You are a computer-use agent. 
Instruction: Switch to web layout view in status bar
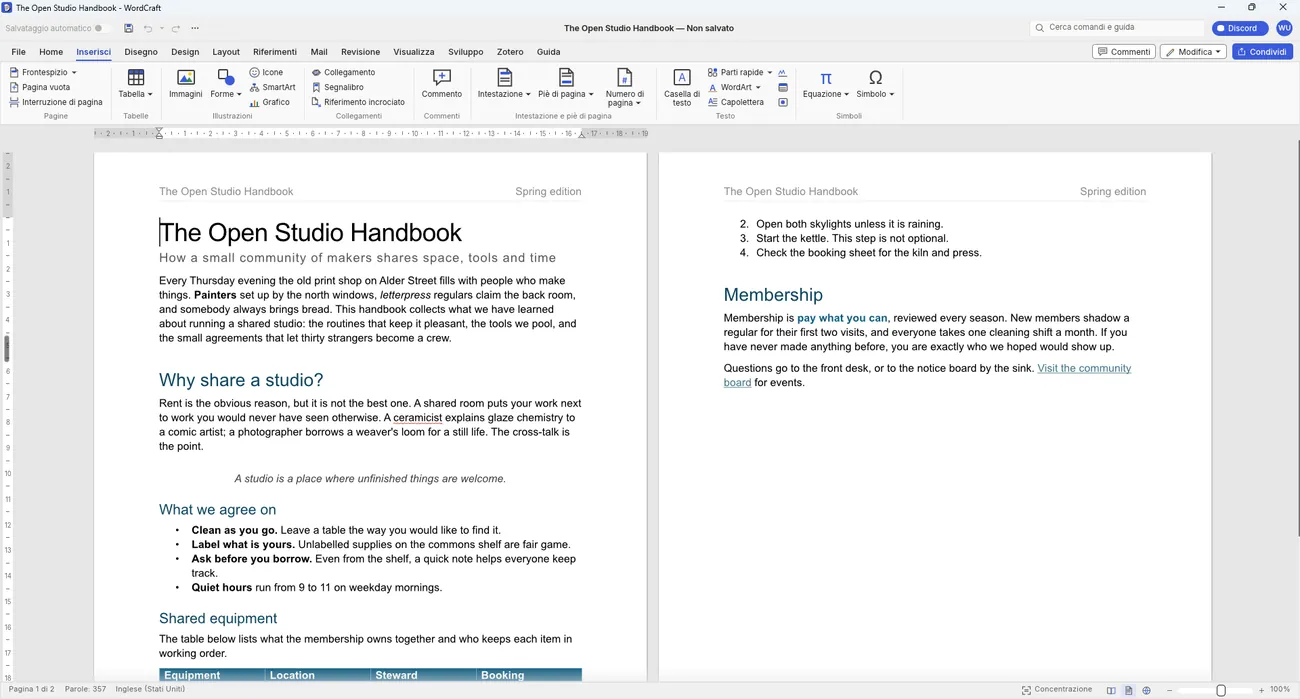(x=1147, y=690)
